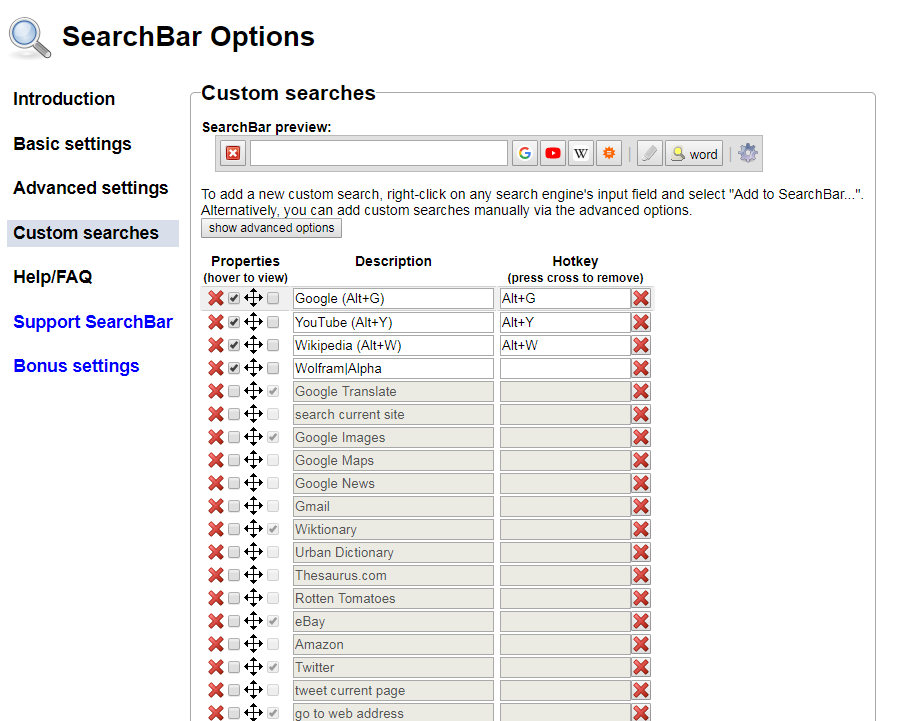901x721 pixels.
Task: Uncheck the enabled checkbox for Wolfram|Alpha
Action: [x=234, y=368]
